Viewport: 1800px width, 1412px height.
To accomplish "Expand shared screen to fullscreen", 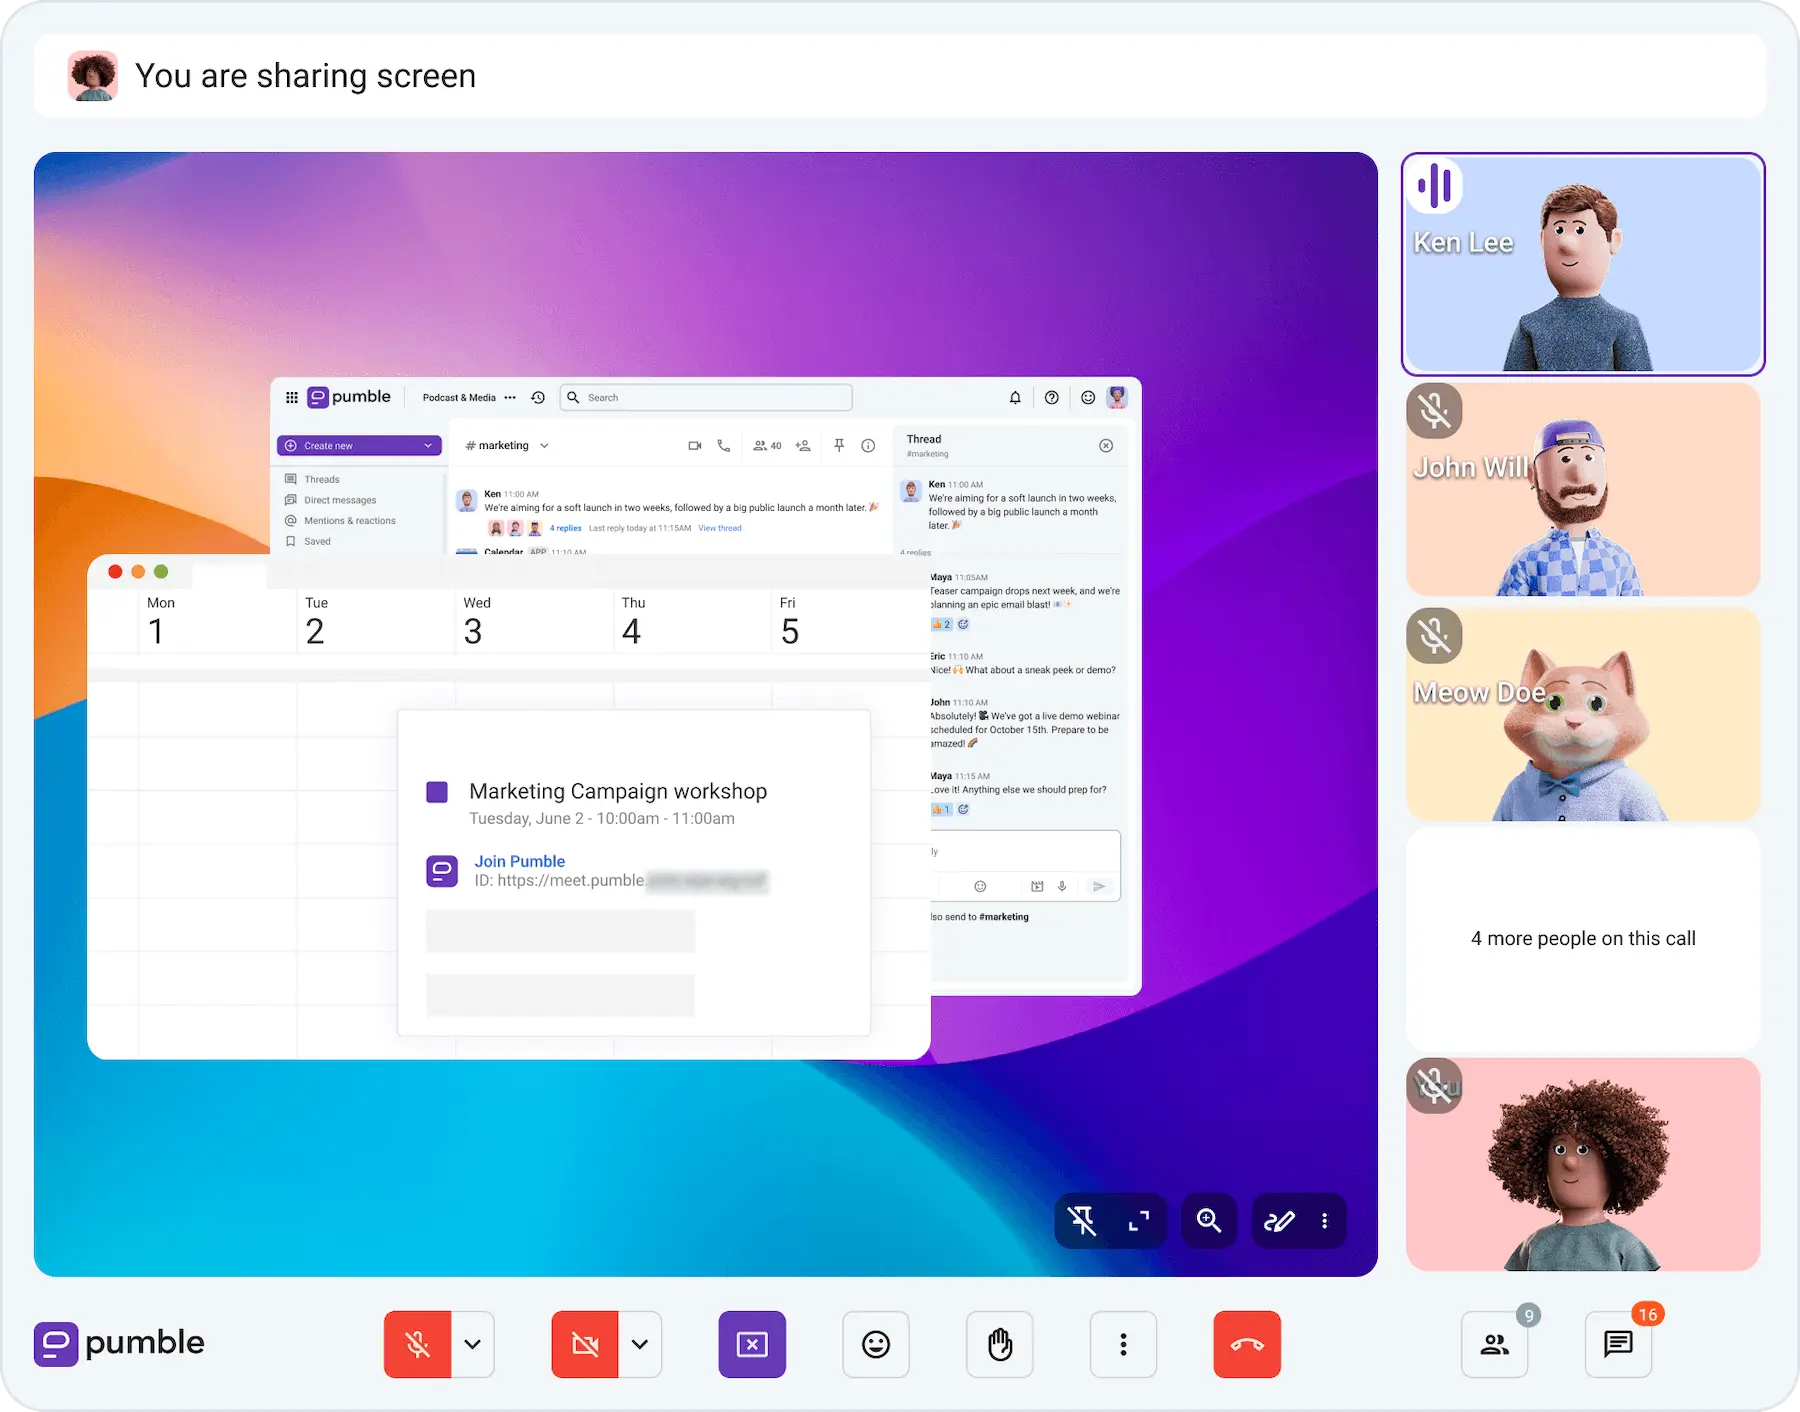I will [1139, 1220].
